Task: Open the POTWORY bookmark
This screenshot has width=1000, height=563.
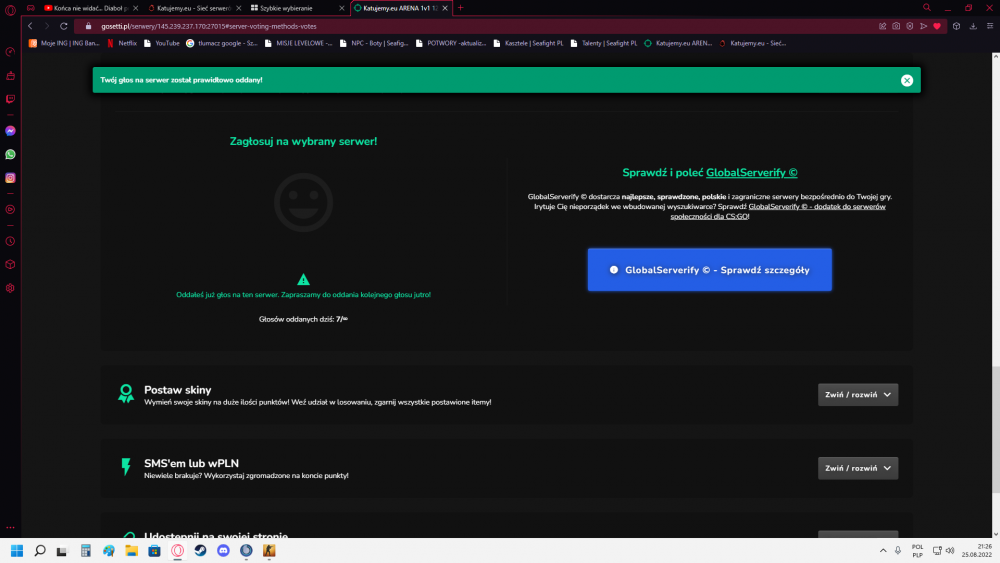Action: point(451,43)
